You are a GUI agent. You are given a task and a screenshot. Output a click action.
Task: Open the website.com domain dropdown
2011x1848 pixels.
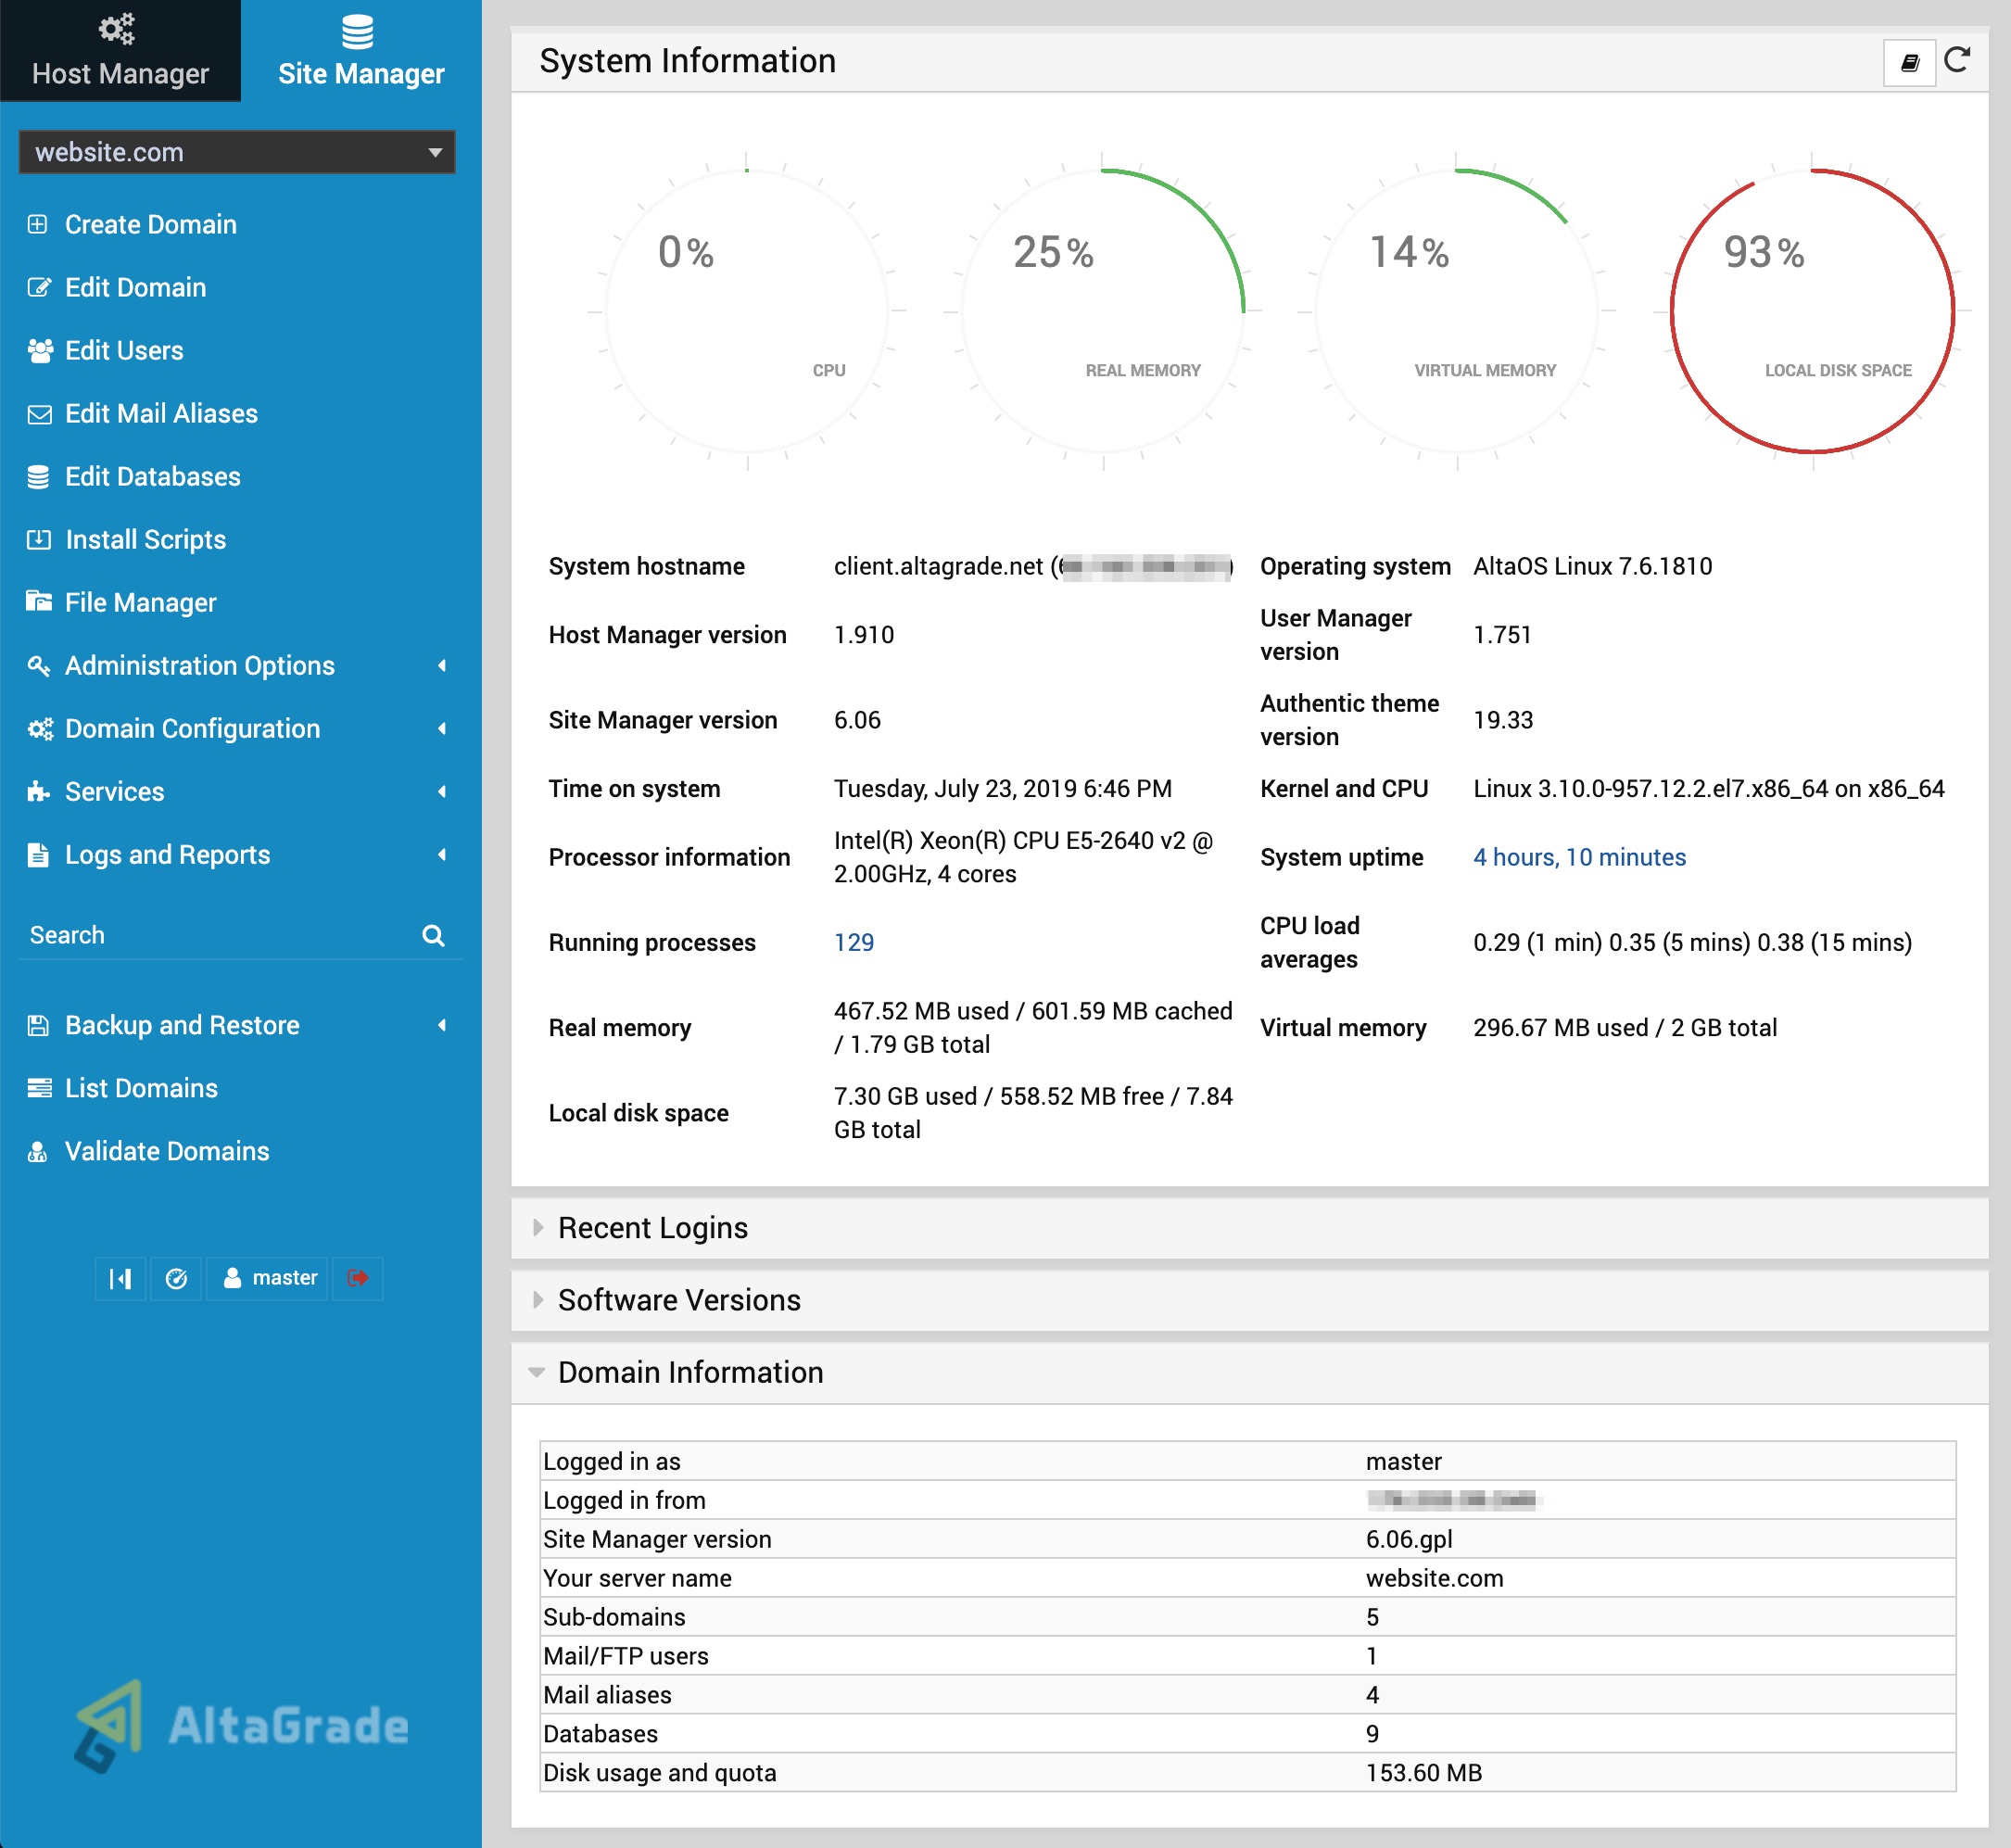[x=237, y=152]
